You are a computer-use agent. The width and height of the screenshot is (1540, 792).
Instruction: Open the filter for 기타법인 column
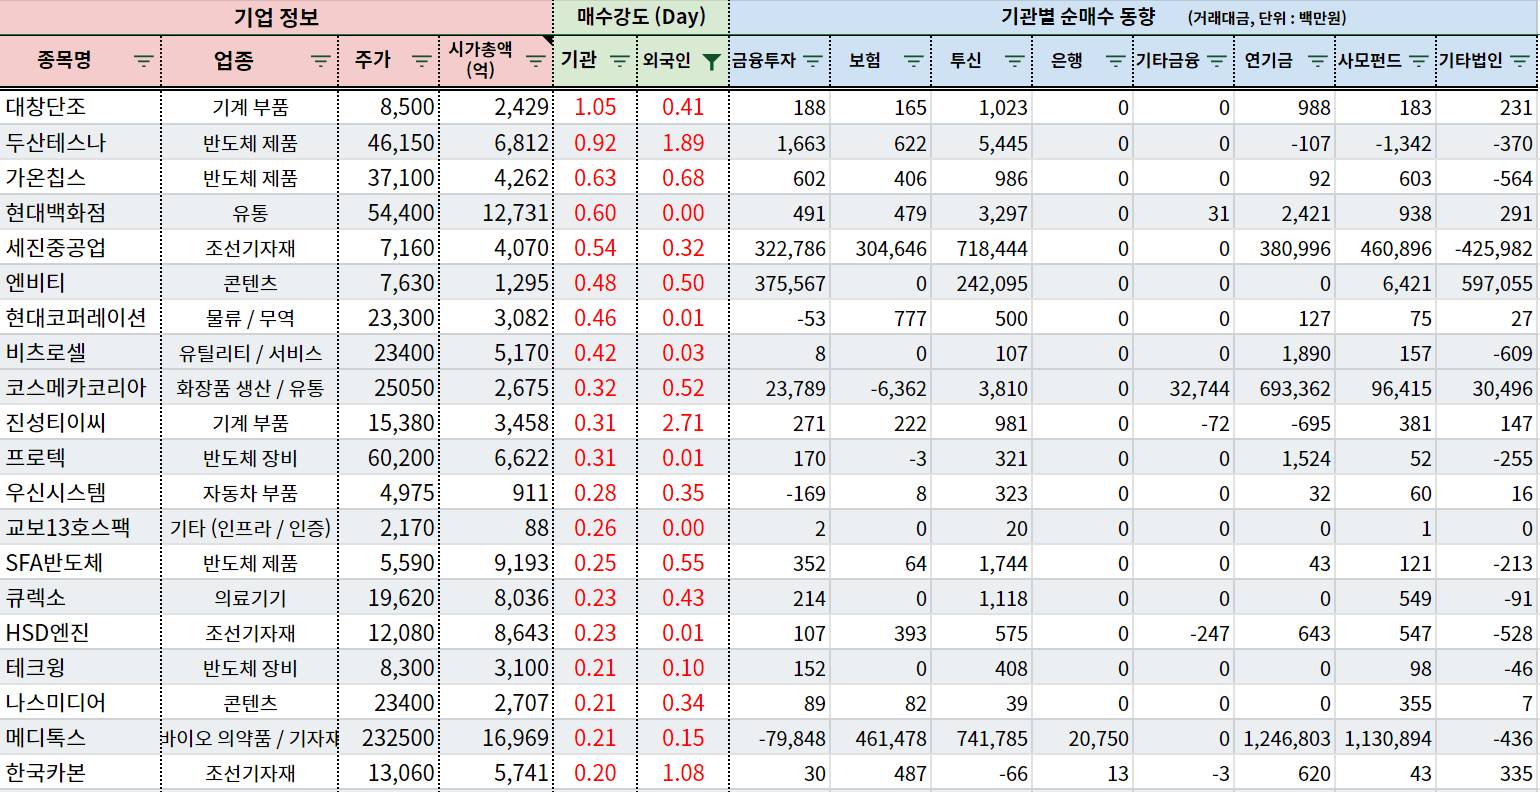(x=1519, y=61)
